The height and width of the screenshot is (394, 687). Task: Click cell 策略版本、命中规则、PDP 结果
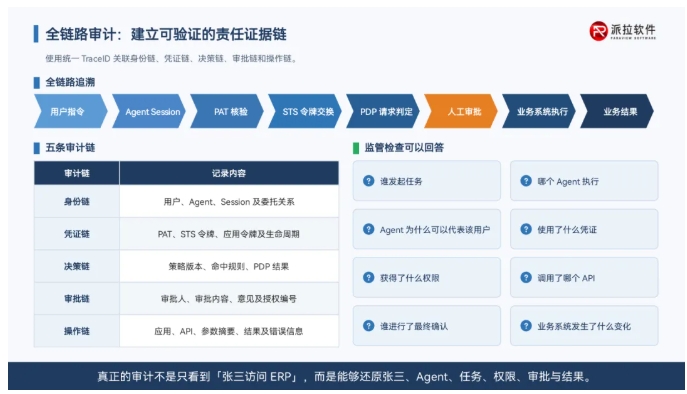229,266
